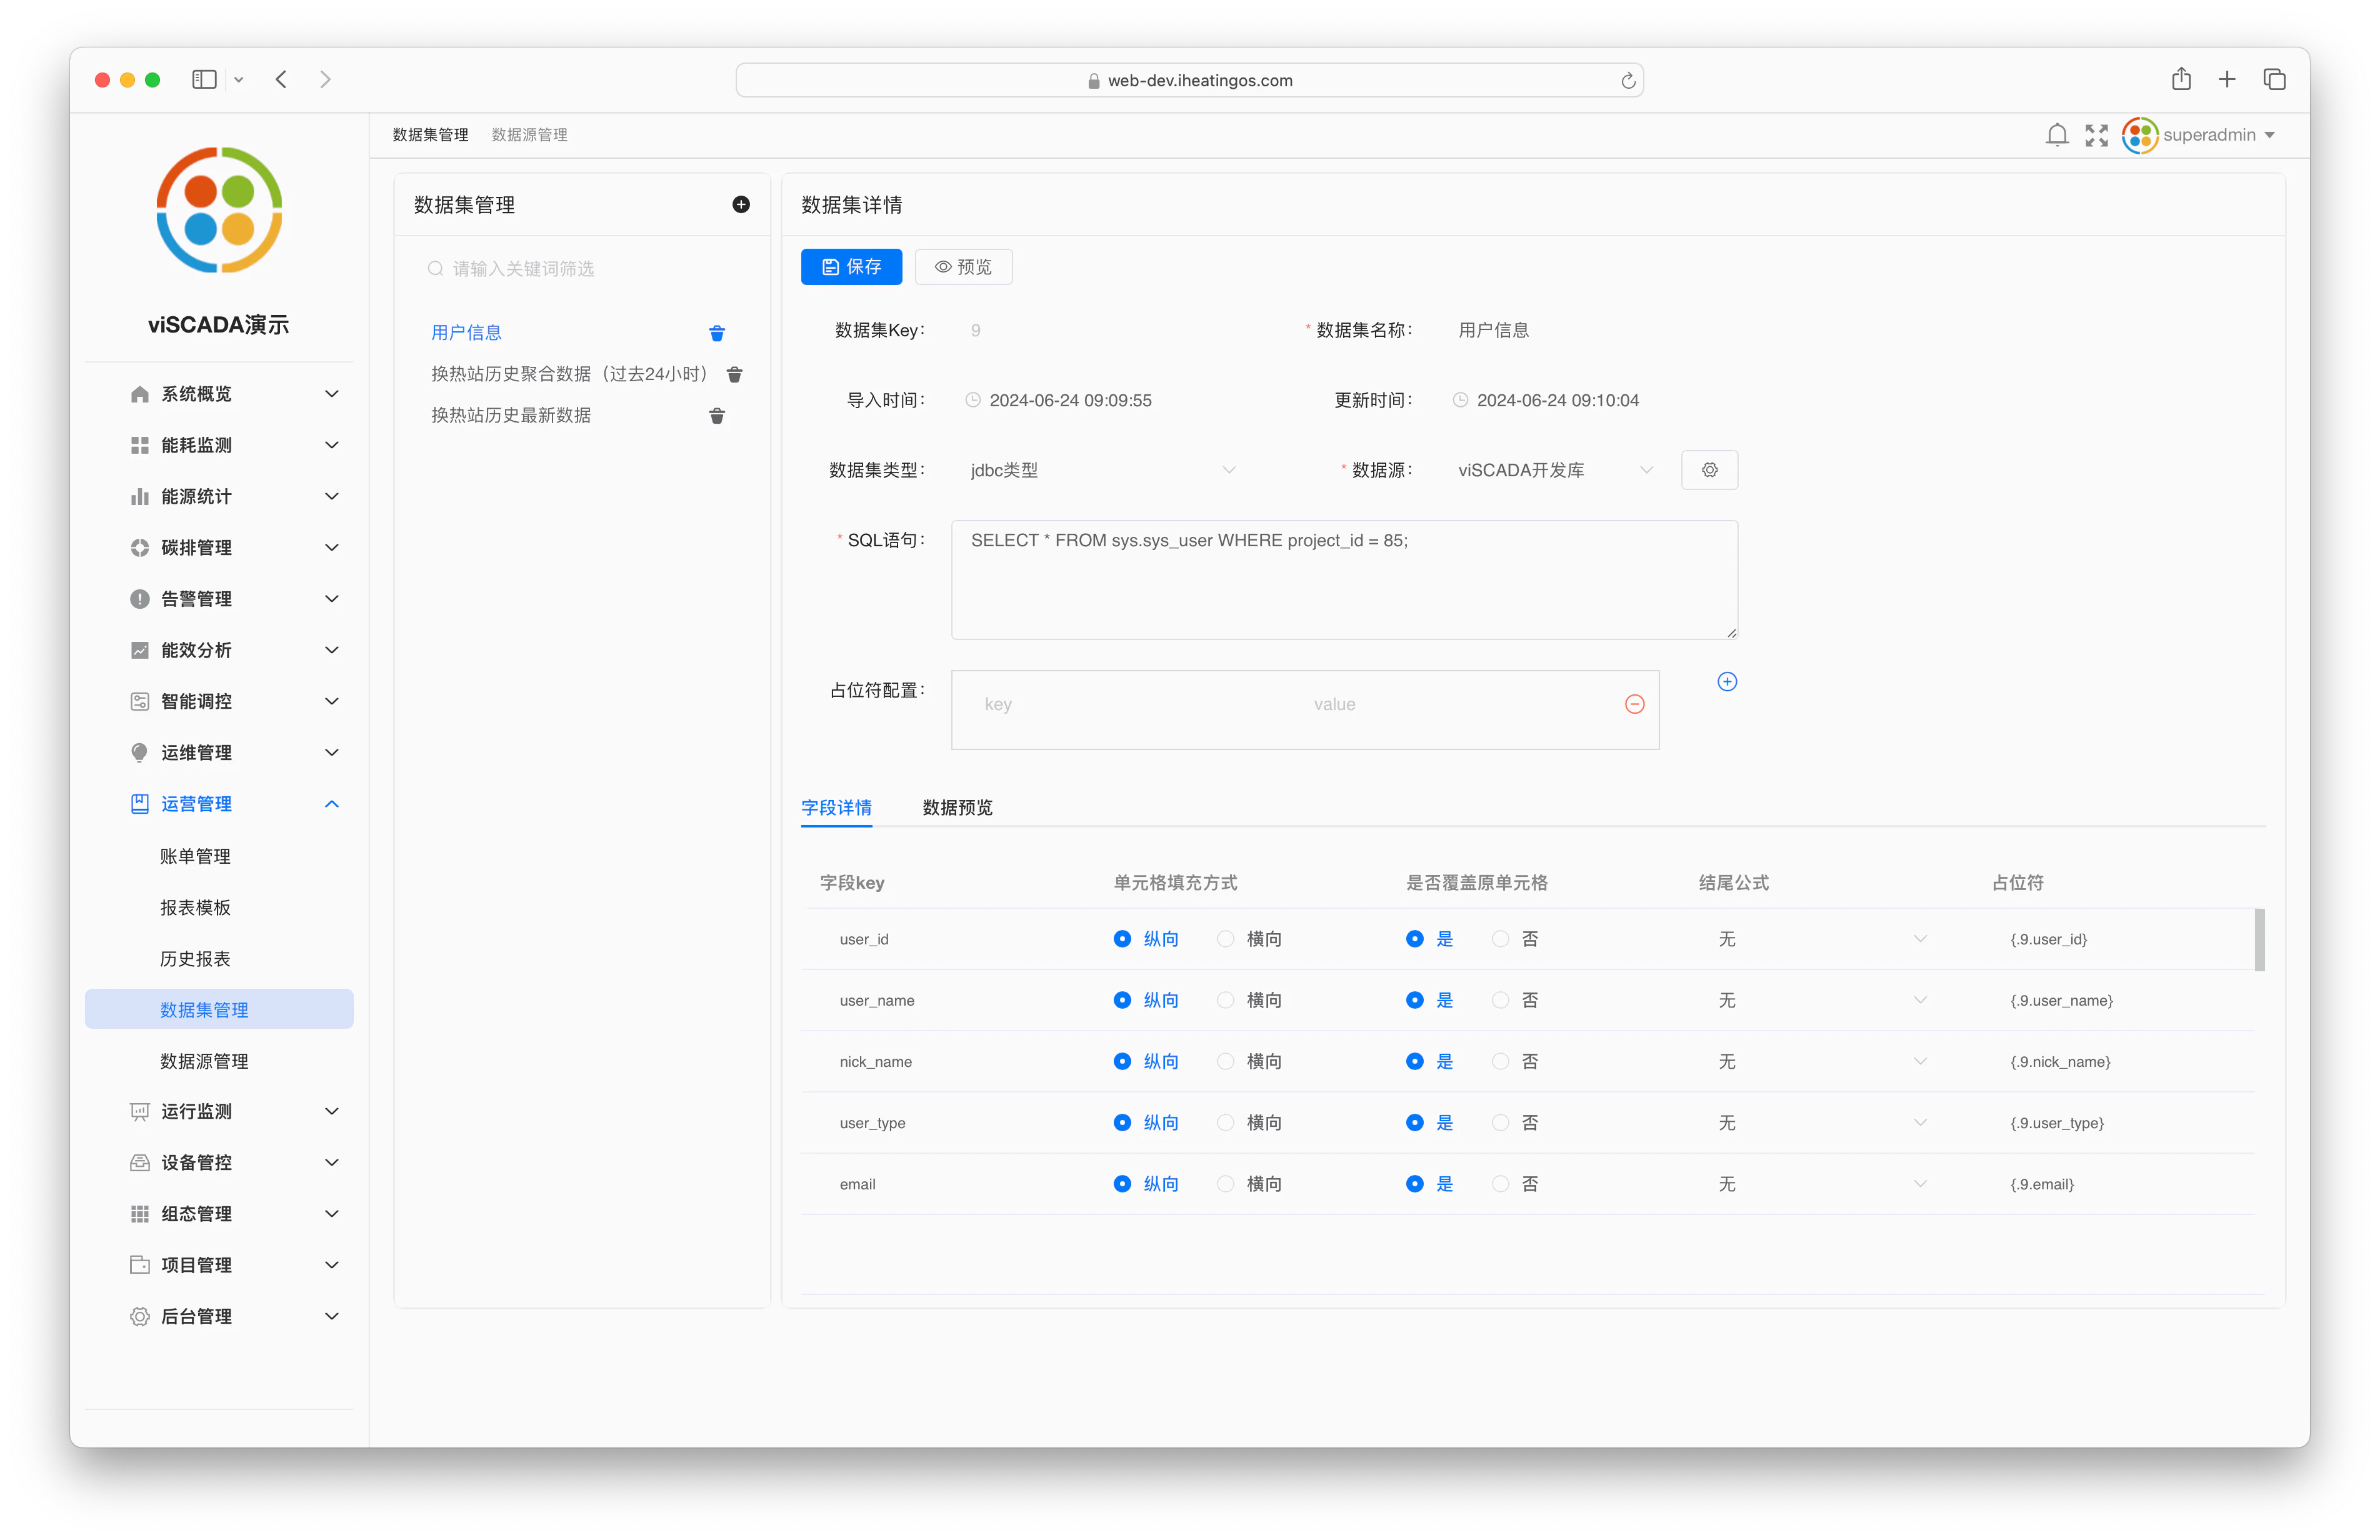Add a new dataset with plus icon
The image size is (2380, 1540).
741,204
